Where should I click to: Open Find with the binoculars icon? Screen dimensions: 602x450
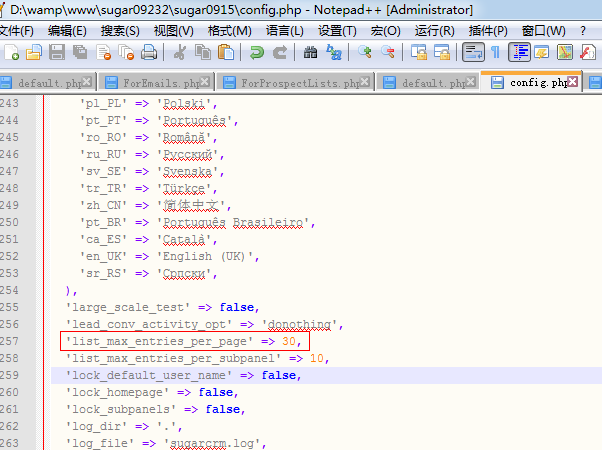[x=310, y=52]
